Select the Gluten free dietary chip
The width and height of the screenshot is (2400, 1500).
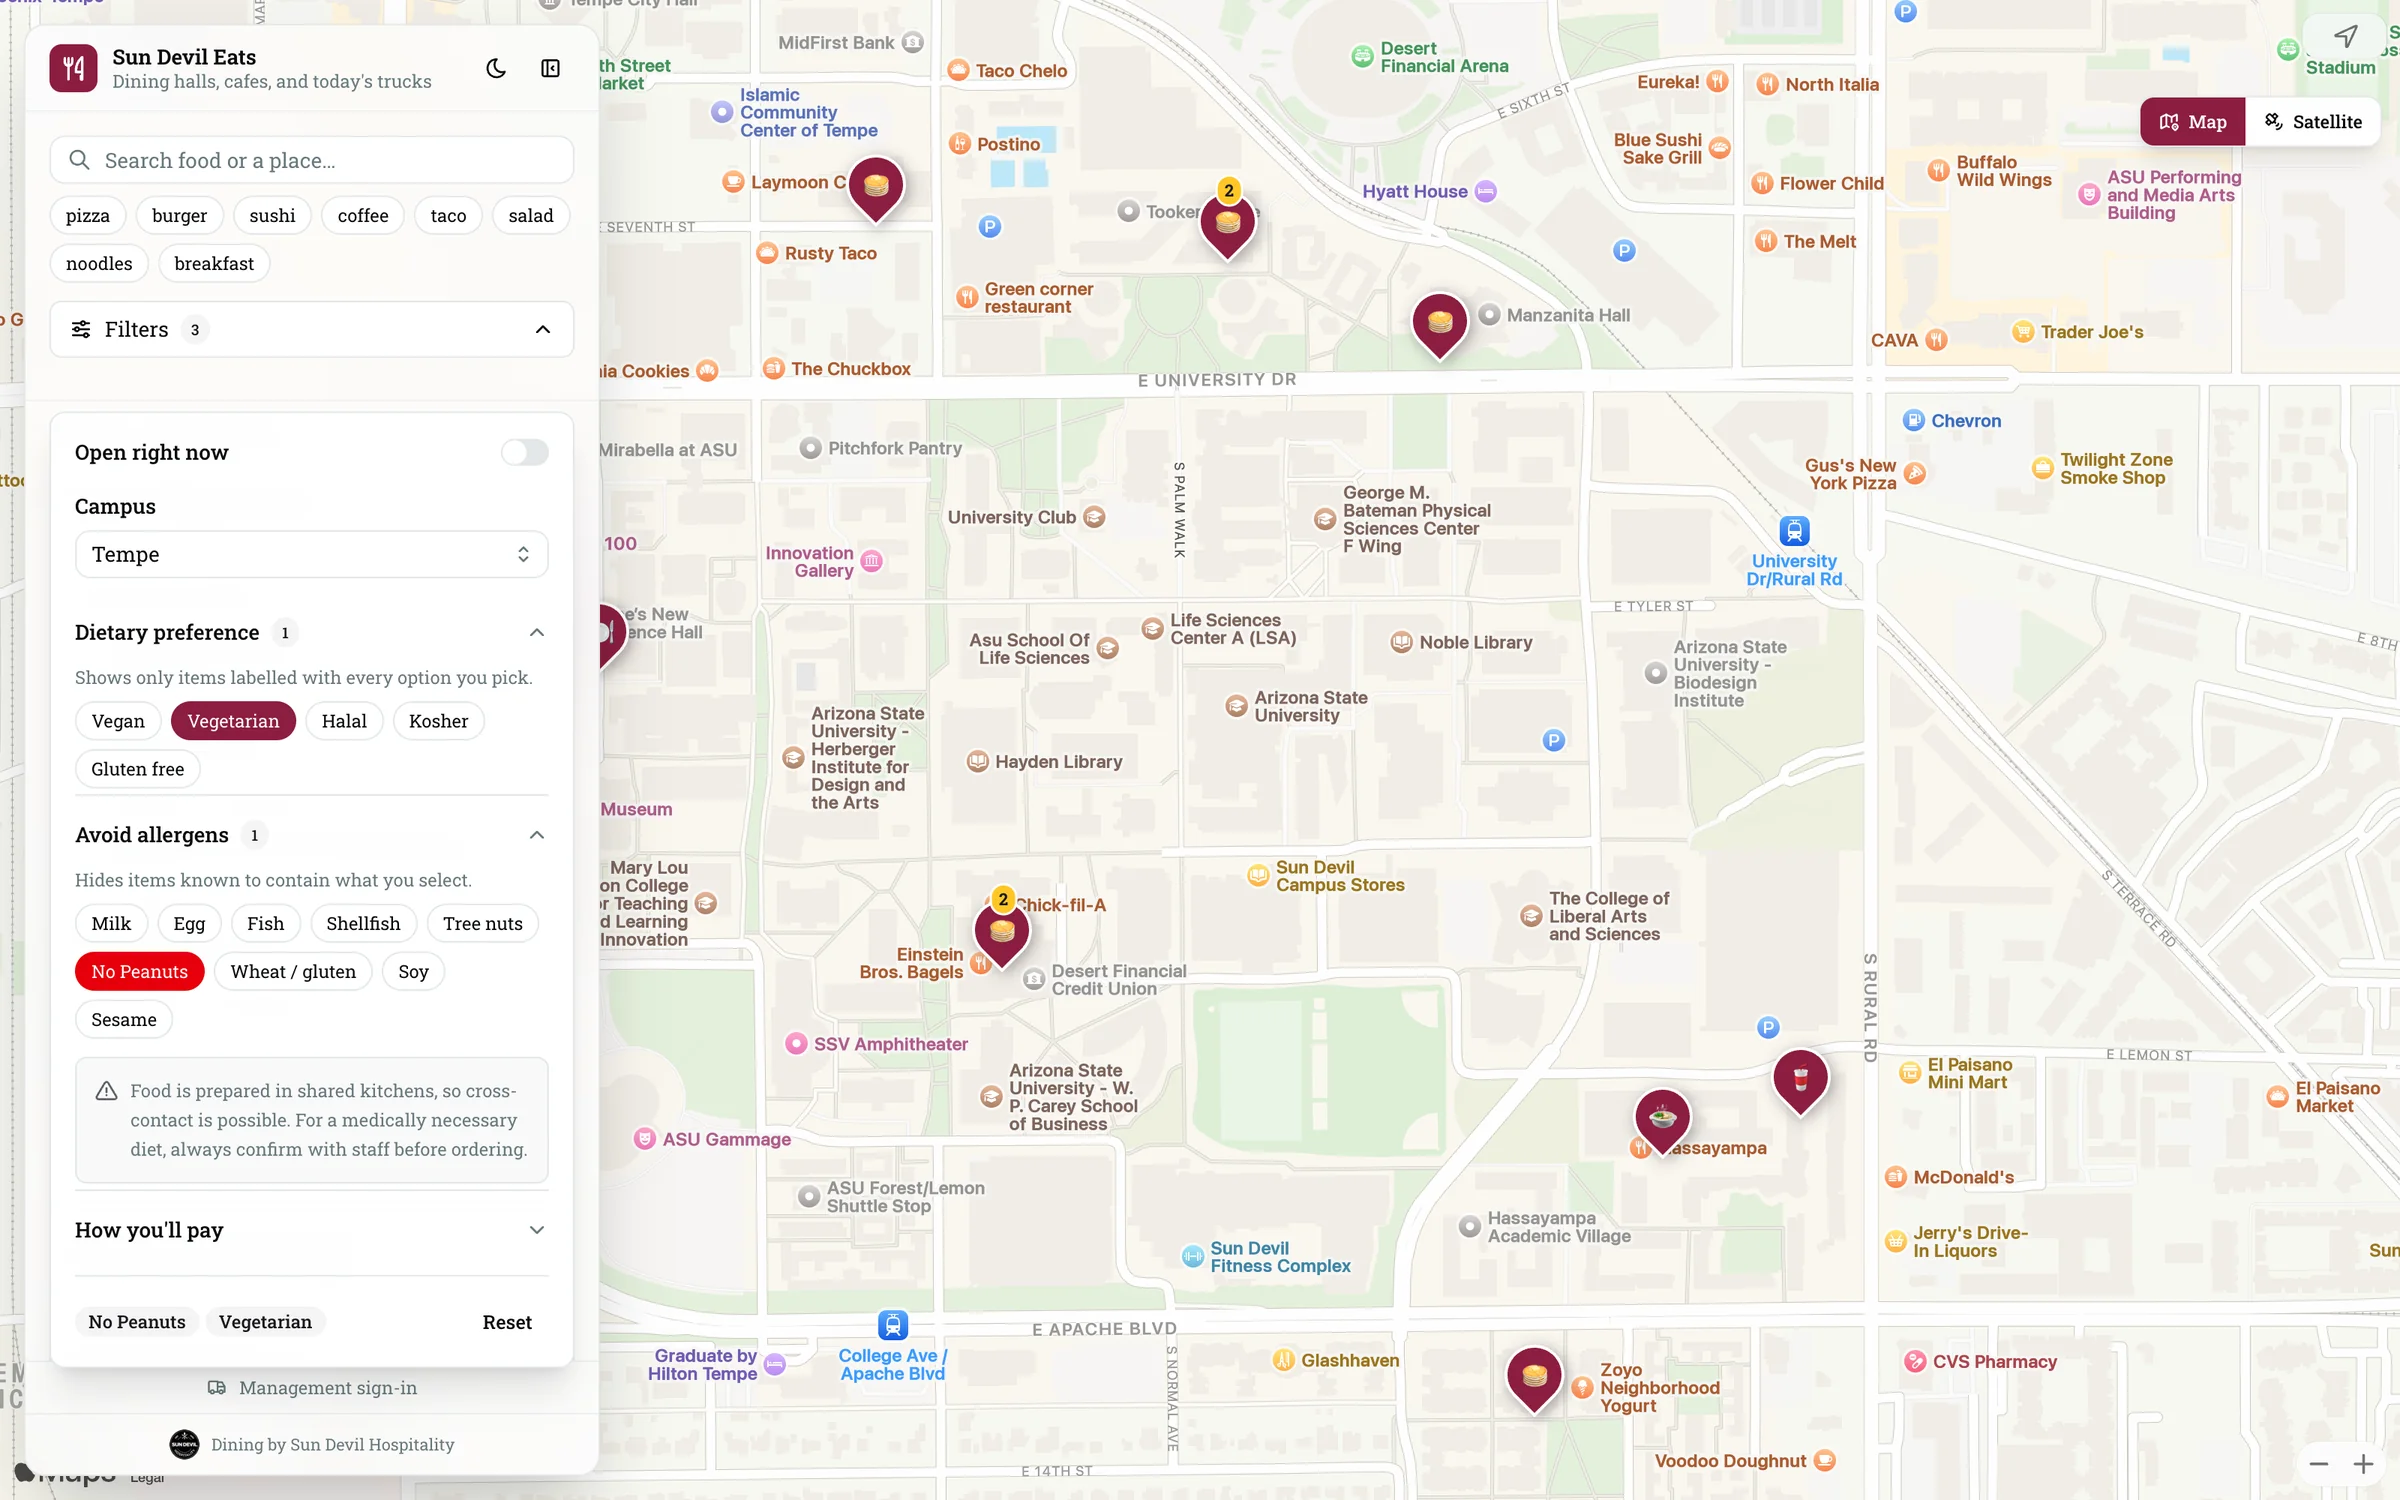(x=138, y=769)
